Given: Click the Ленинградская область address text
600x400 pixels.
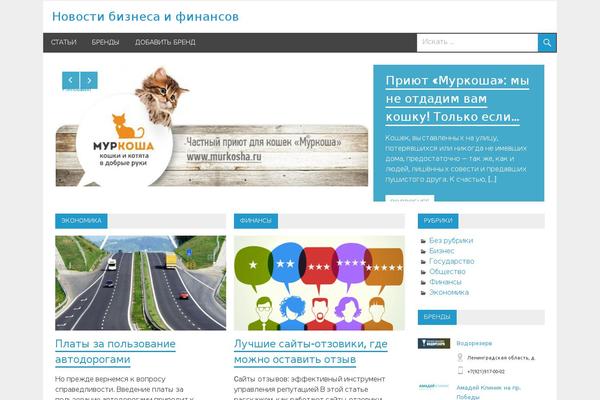Looking at the screenshot, I should tap(501, 358).
